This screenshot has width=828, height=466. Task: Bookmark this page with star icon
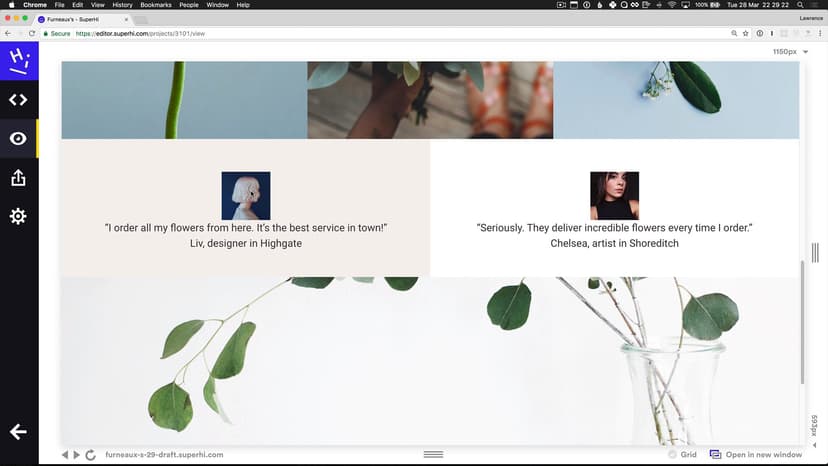click(746, 33)
